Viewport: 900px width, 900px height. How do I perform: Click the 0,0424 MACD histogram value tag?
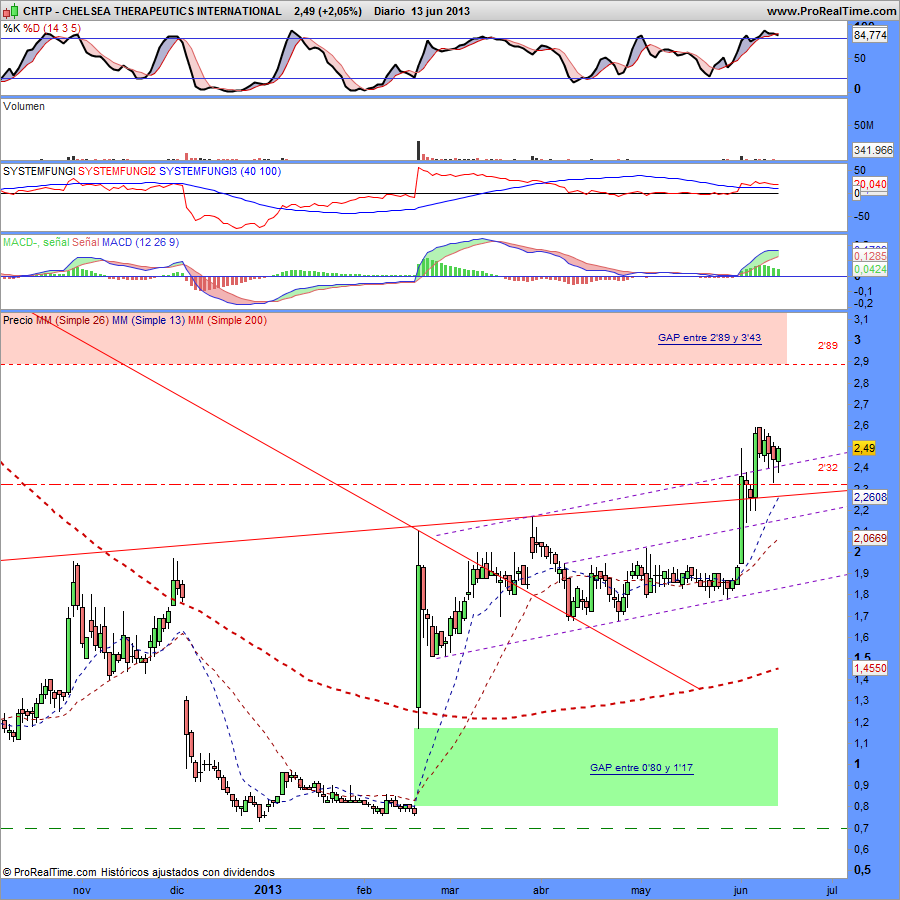pos(870,269)
